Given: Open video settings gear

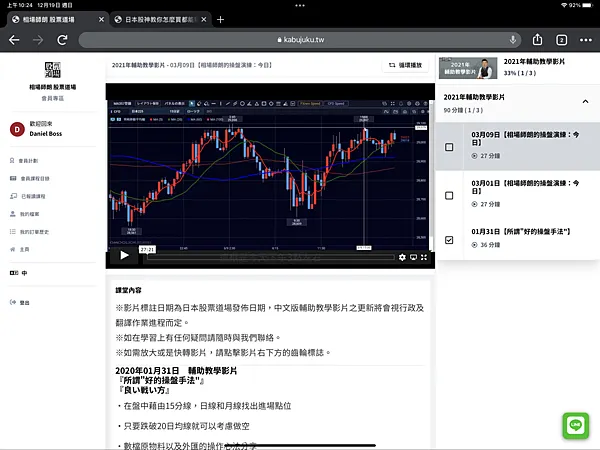Looking at the screenshot, I should [x=402, y=257].
